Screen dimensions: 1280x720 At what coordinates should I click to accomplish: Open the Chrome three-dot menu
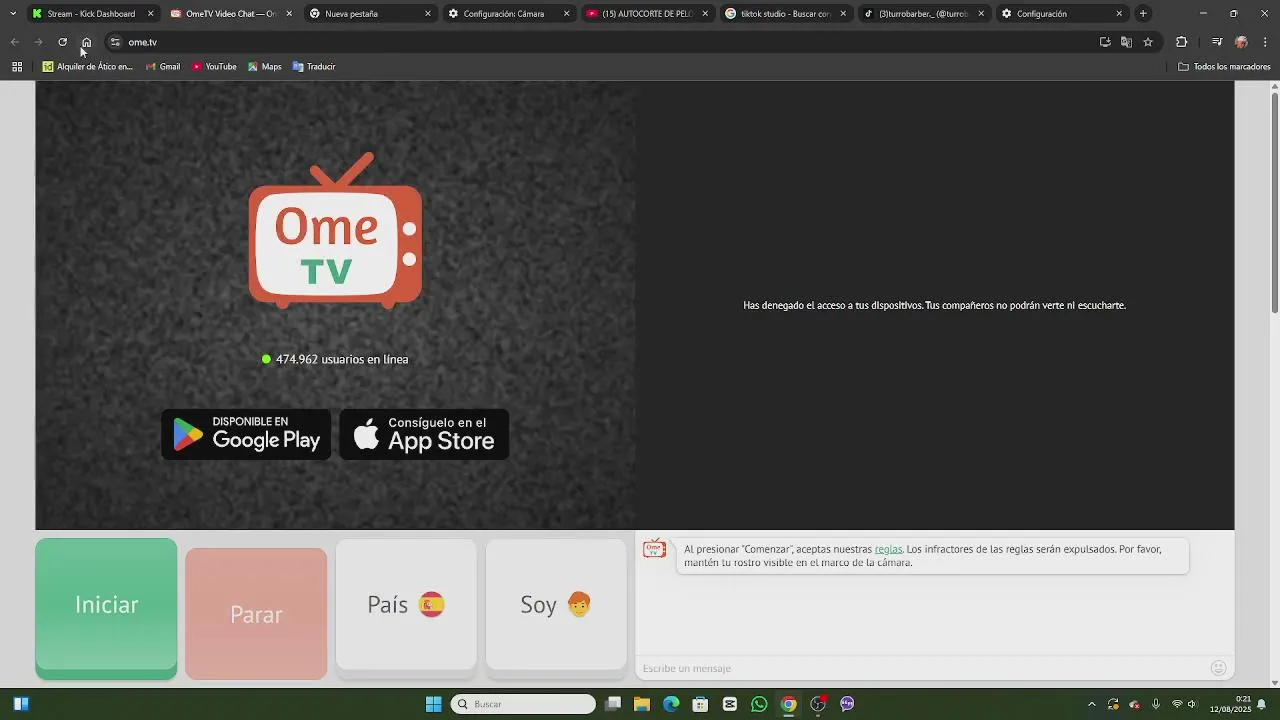coord(1266,42)
